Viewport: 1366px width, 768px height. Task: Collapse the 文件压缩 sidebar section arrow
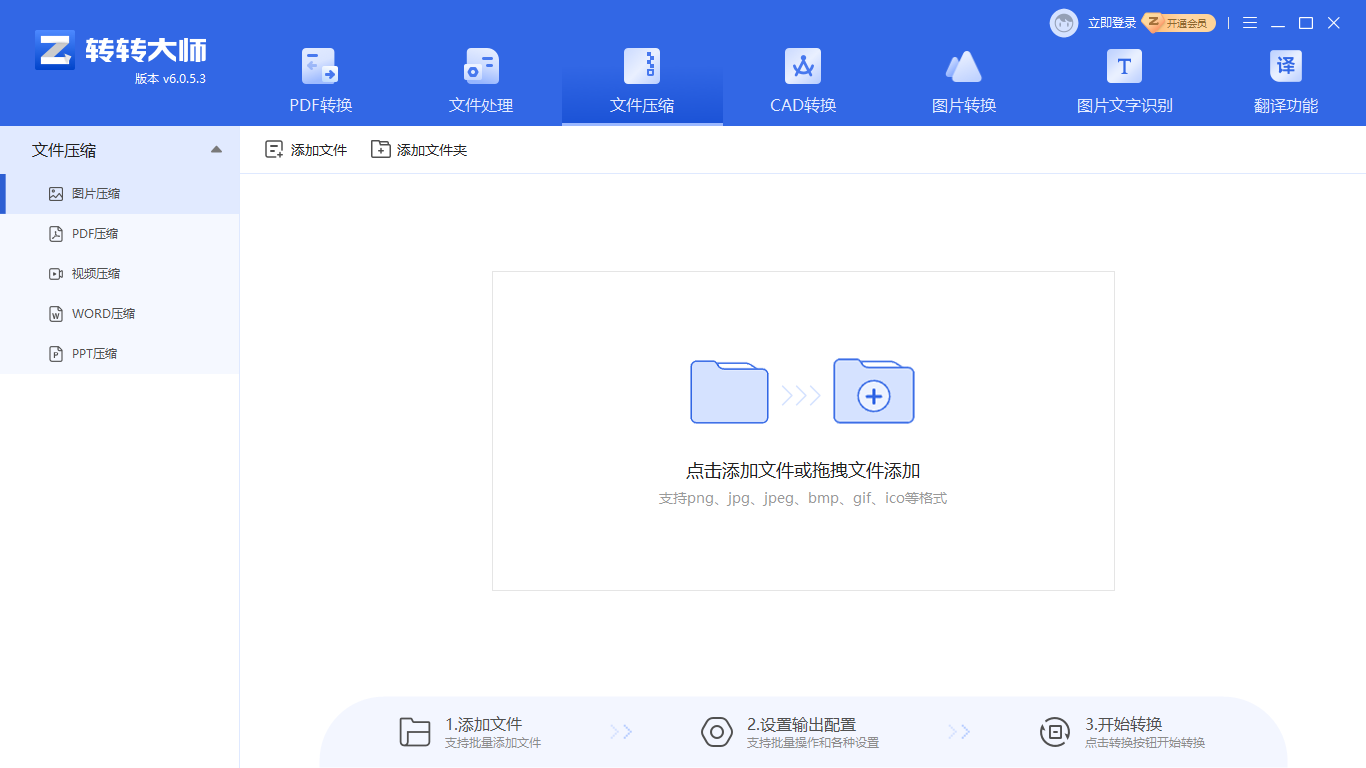217,150
